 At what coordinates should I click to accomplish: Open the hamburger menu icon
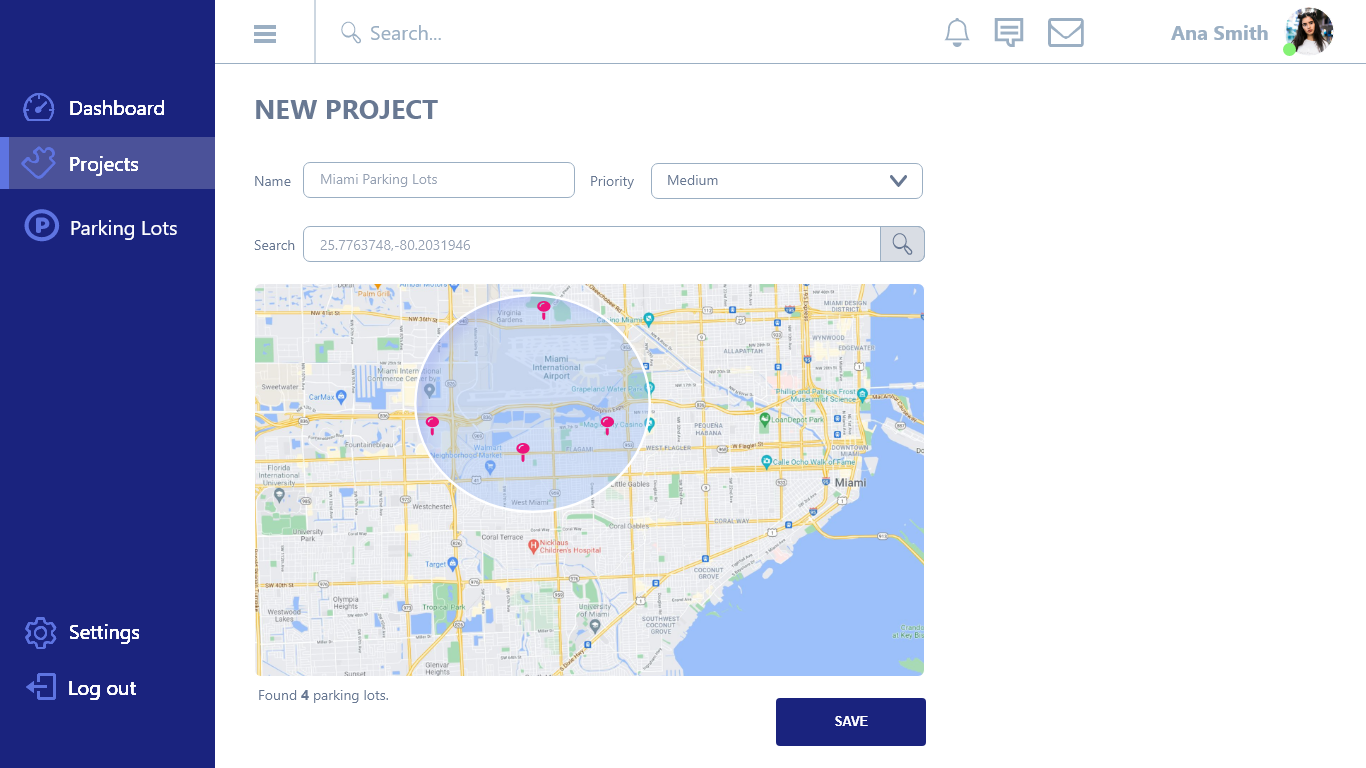(x=265, y=34)
